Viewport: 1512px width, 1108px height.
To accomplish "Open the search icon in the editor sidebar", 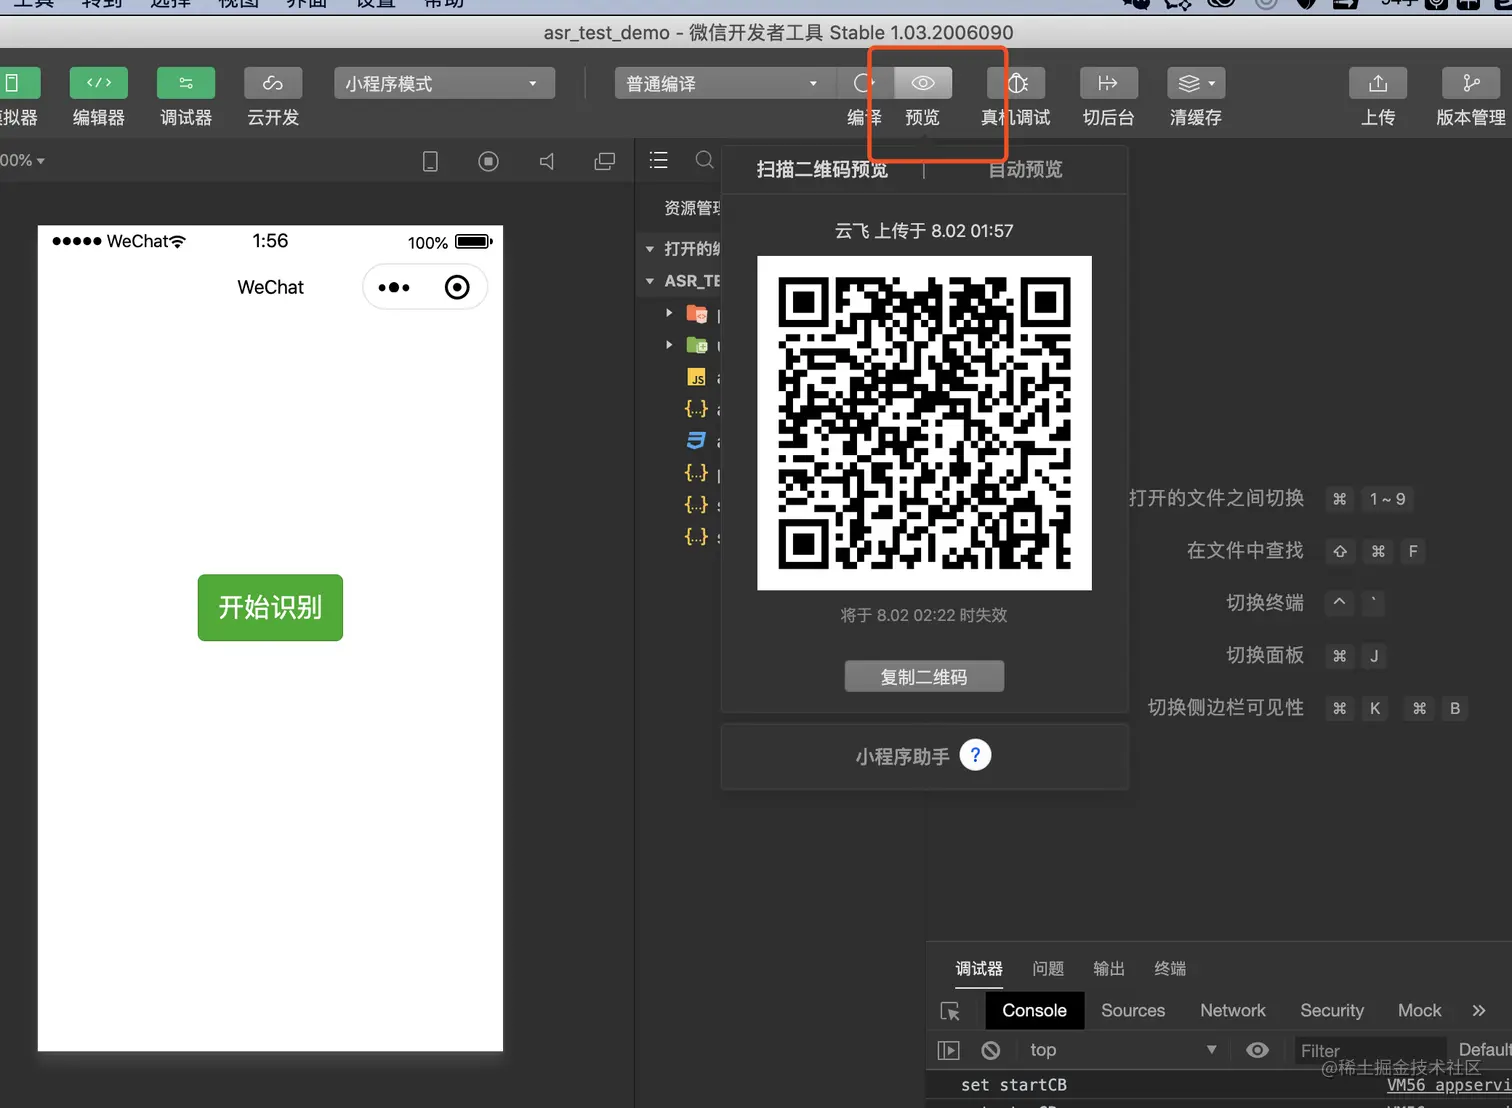I will pos(704,160).
